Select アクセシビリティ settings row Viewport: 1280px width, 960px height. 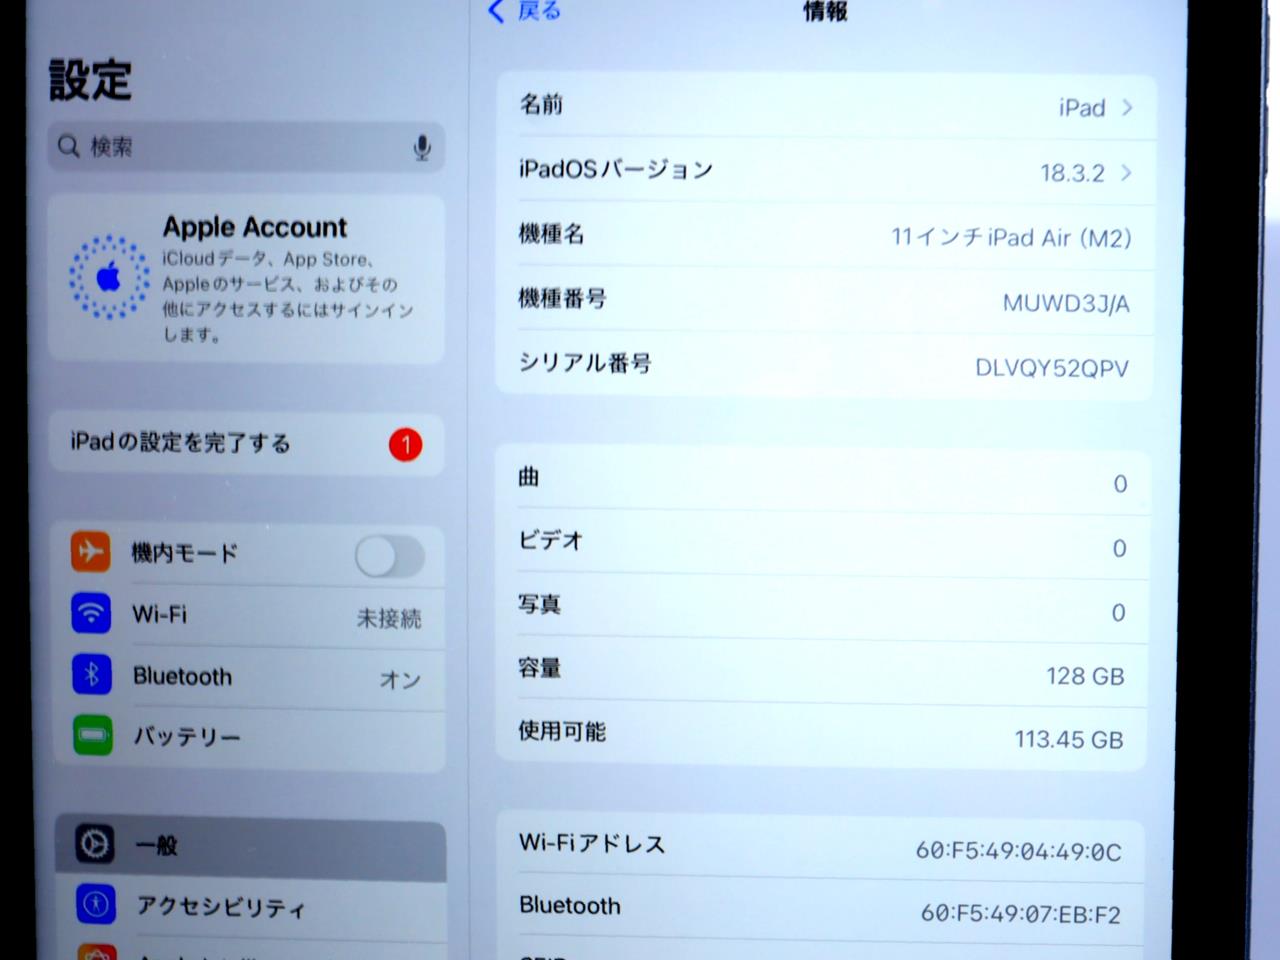click(x=250, y=907)
